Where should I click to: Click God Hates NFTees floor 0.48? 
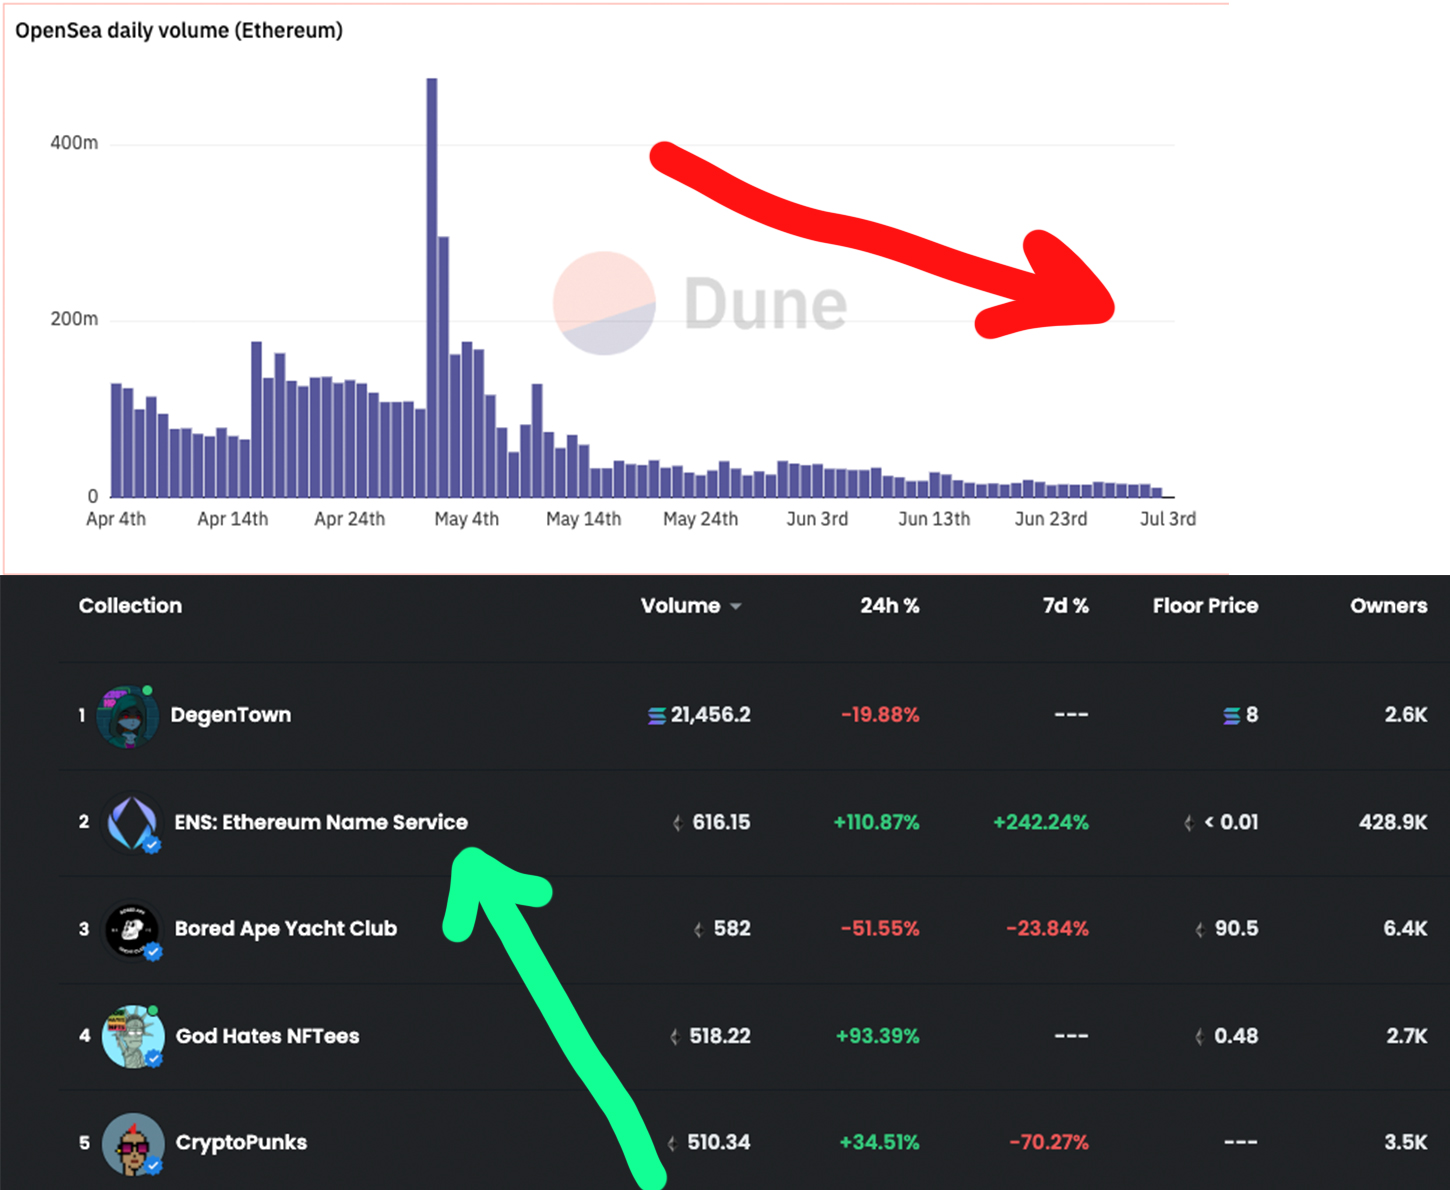tap(1236, 1036)
